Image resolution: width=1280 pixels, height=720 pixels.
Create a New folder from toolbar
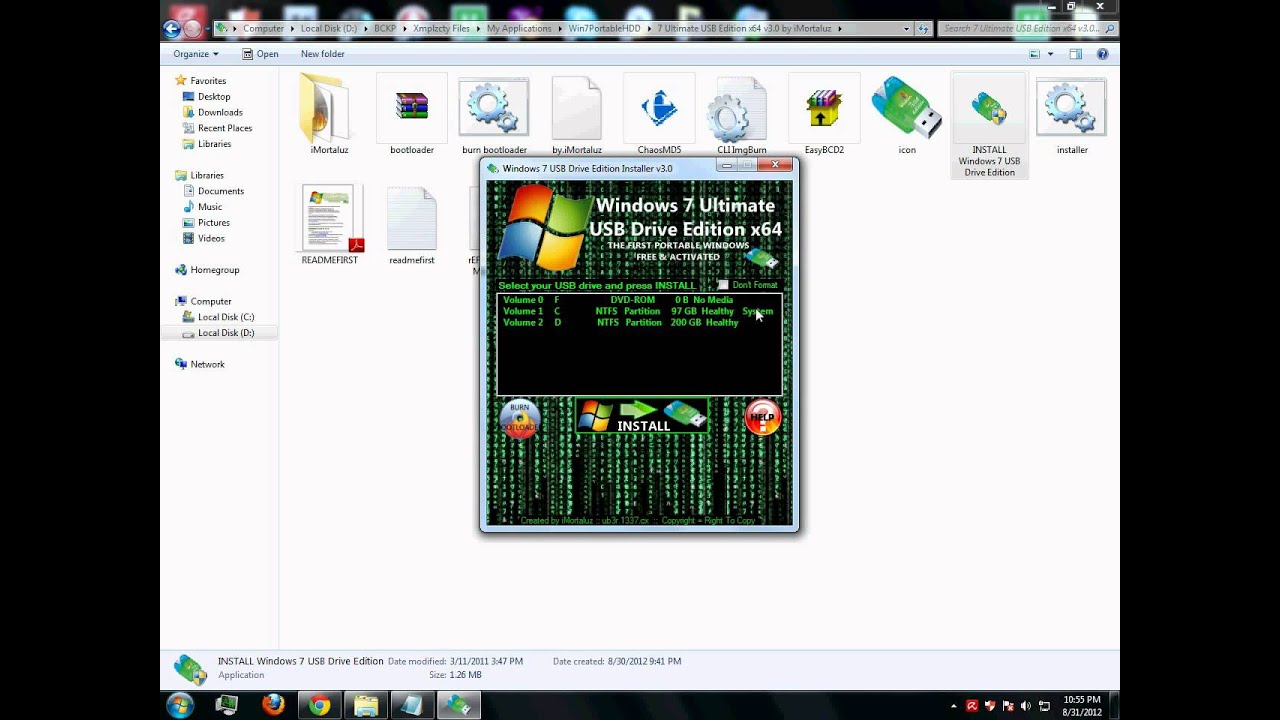pyautogui.click(x=322, y=54)
